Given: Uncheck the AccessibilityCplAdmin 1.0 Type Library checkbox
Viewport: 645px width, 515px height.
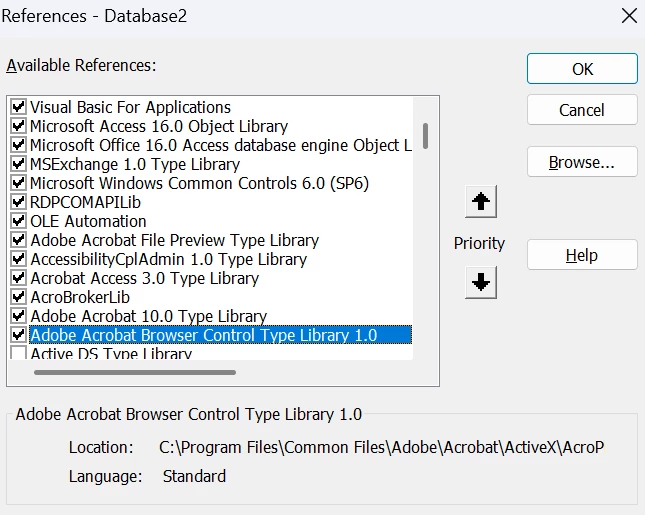Looking at the screenshot, I should [19, 259].
